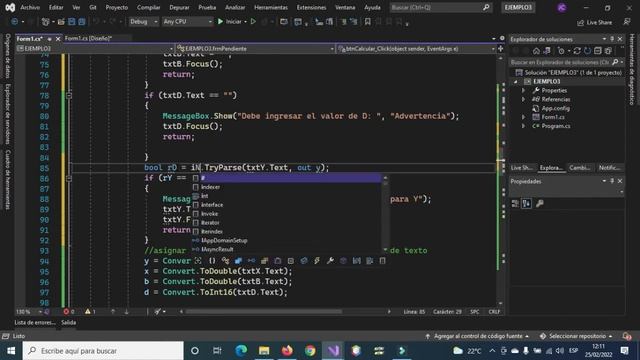Click IntelliSense filter namespaces braces icon
The width and height of the screenshot is (640, 360).
[x=212, y=261]
